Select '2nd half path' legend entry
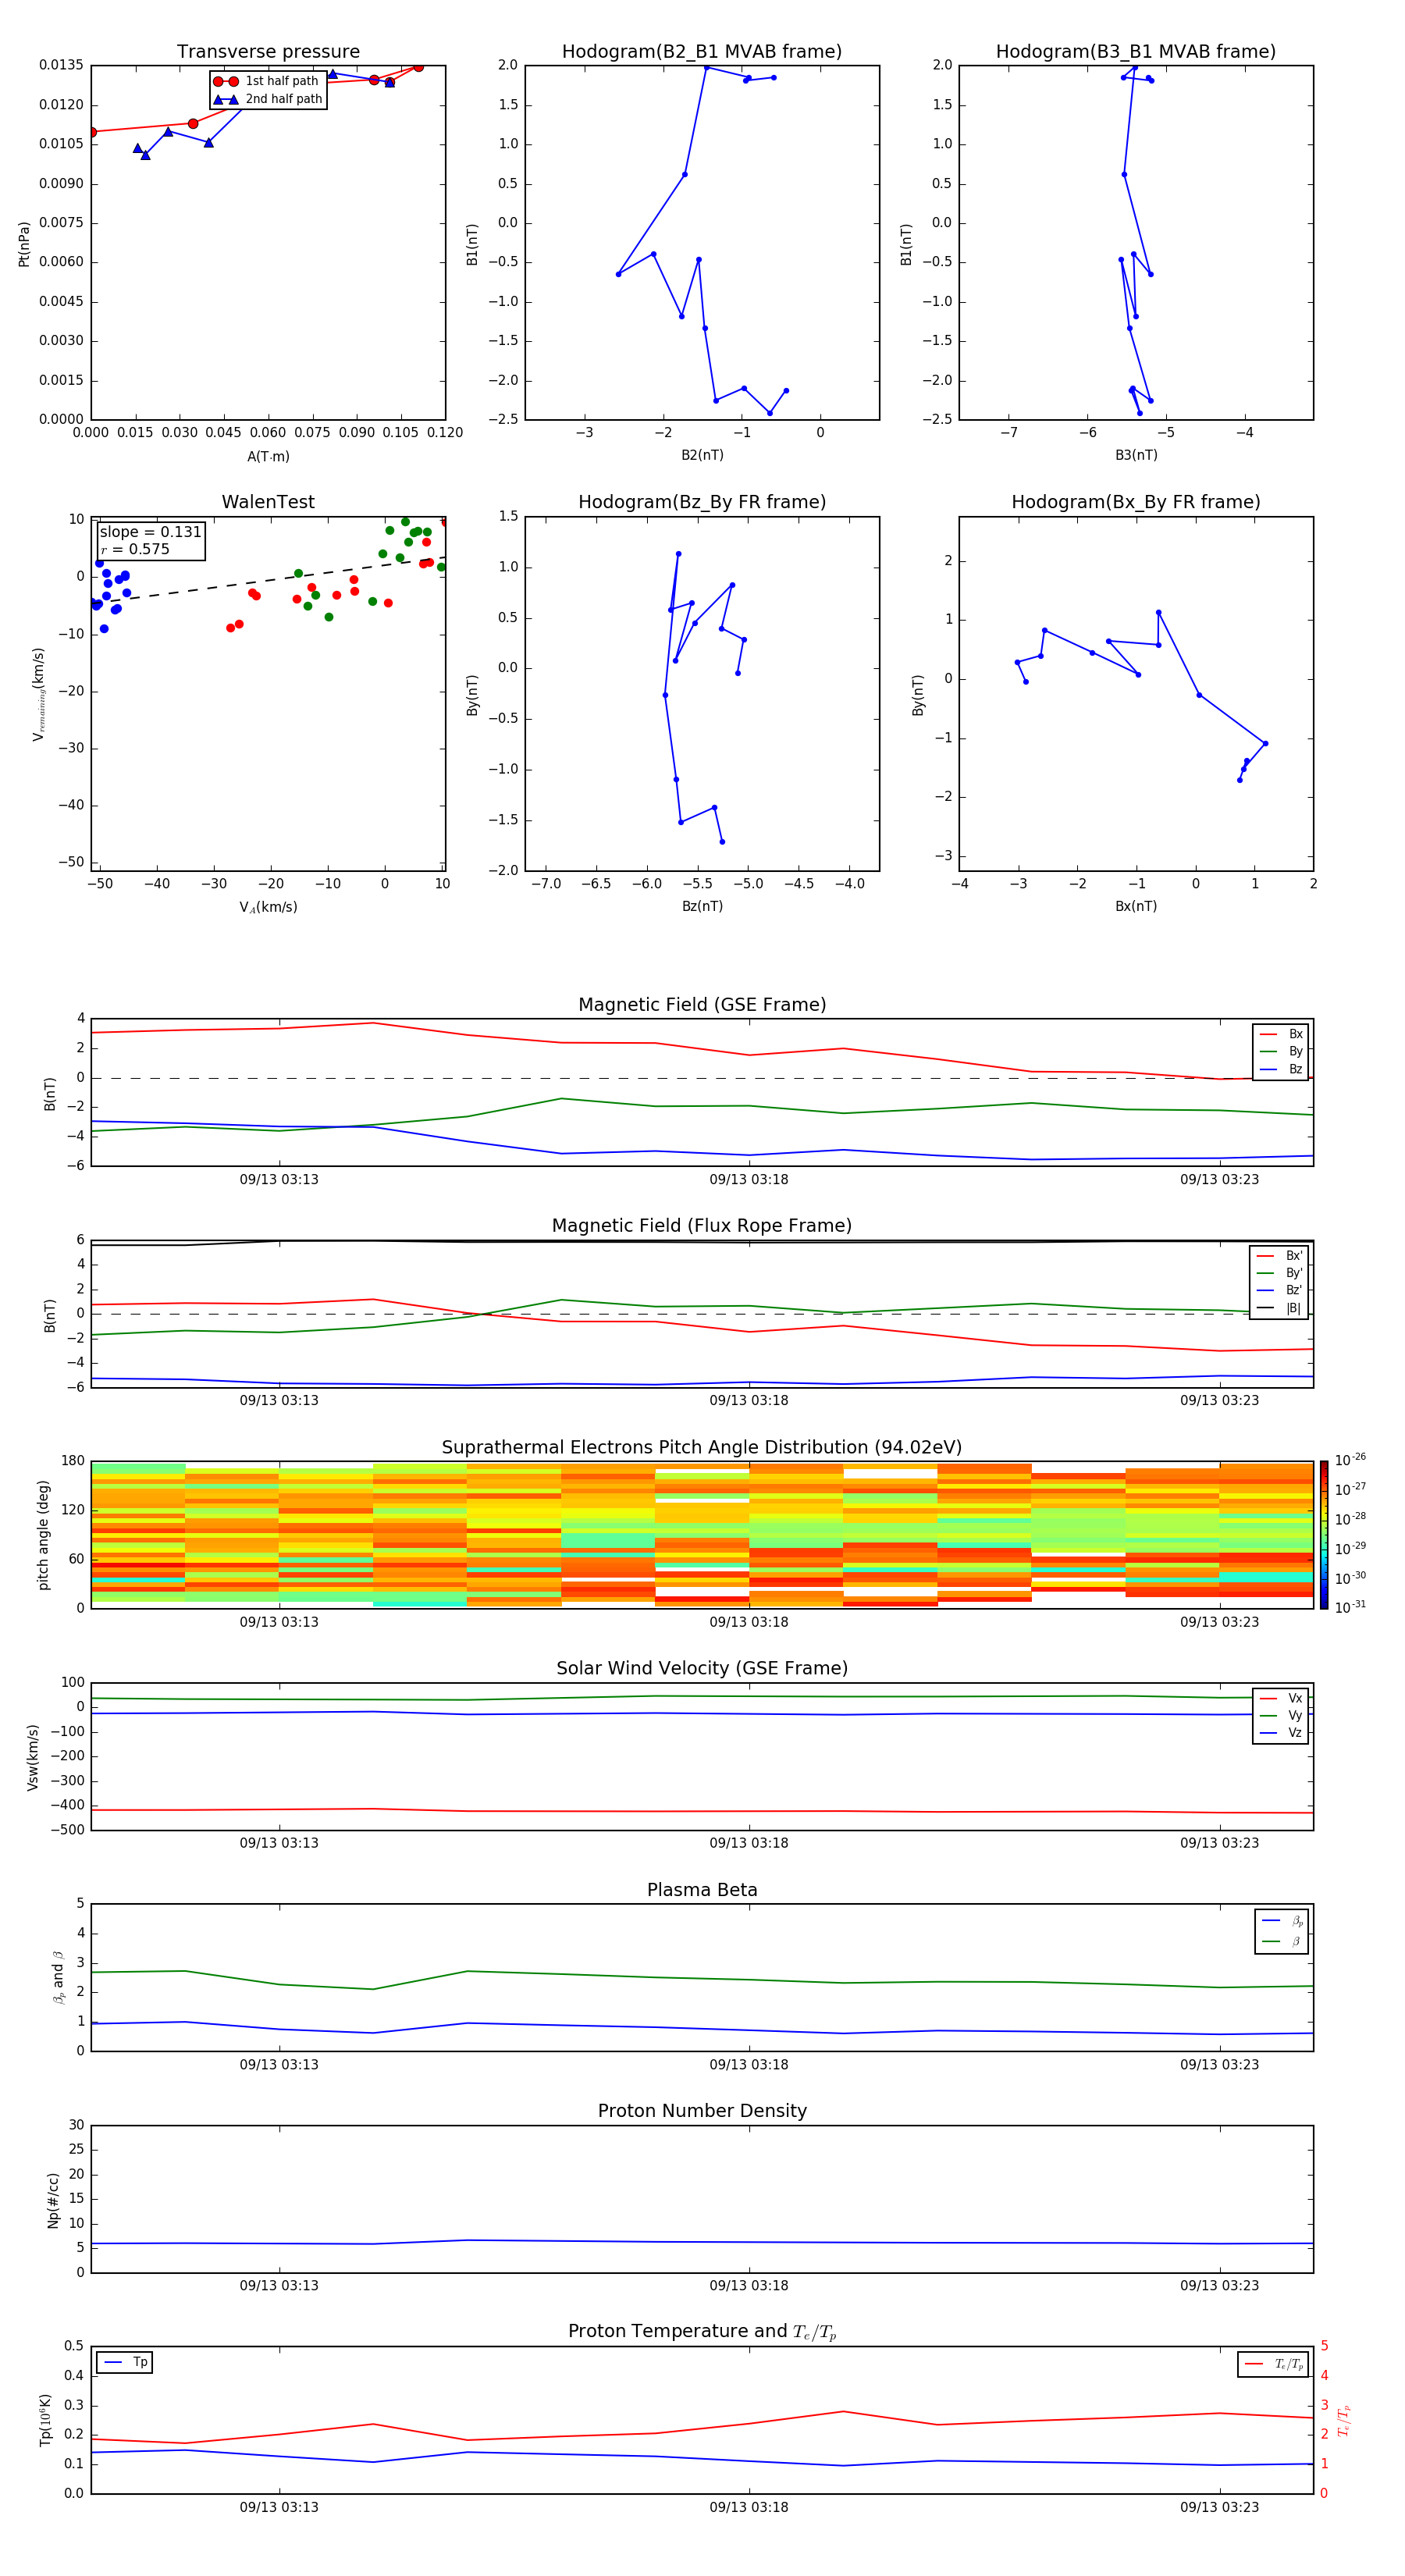This screenshot has width=1405, height=2576. (x=268, y=99)
